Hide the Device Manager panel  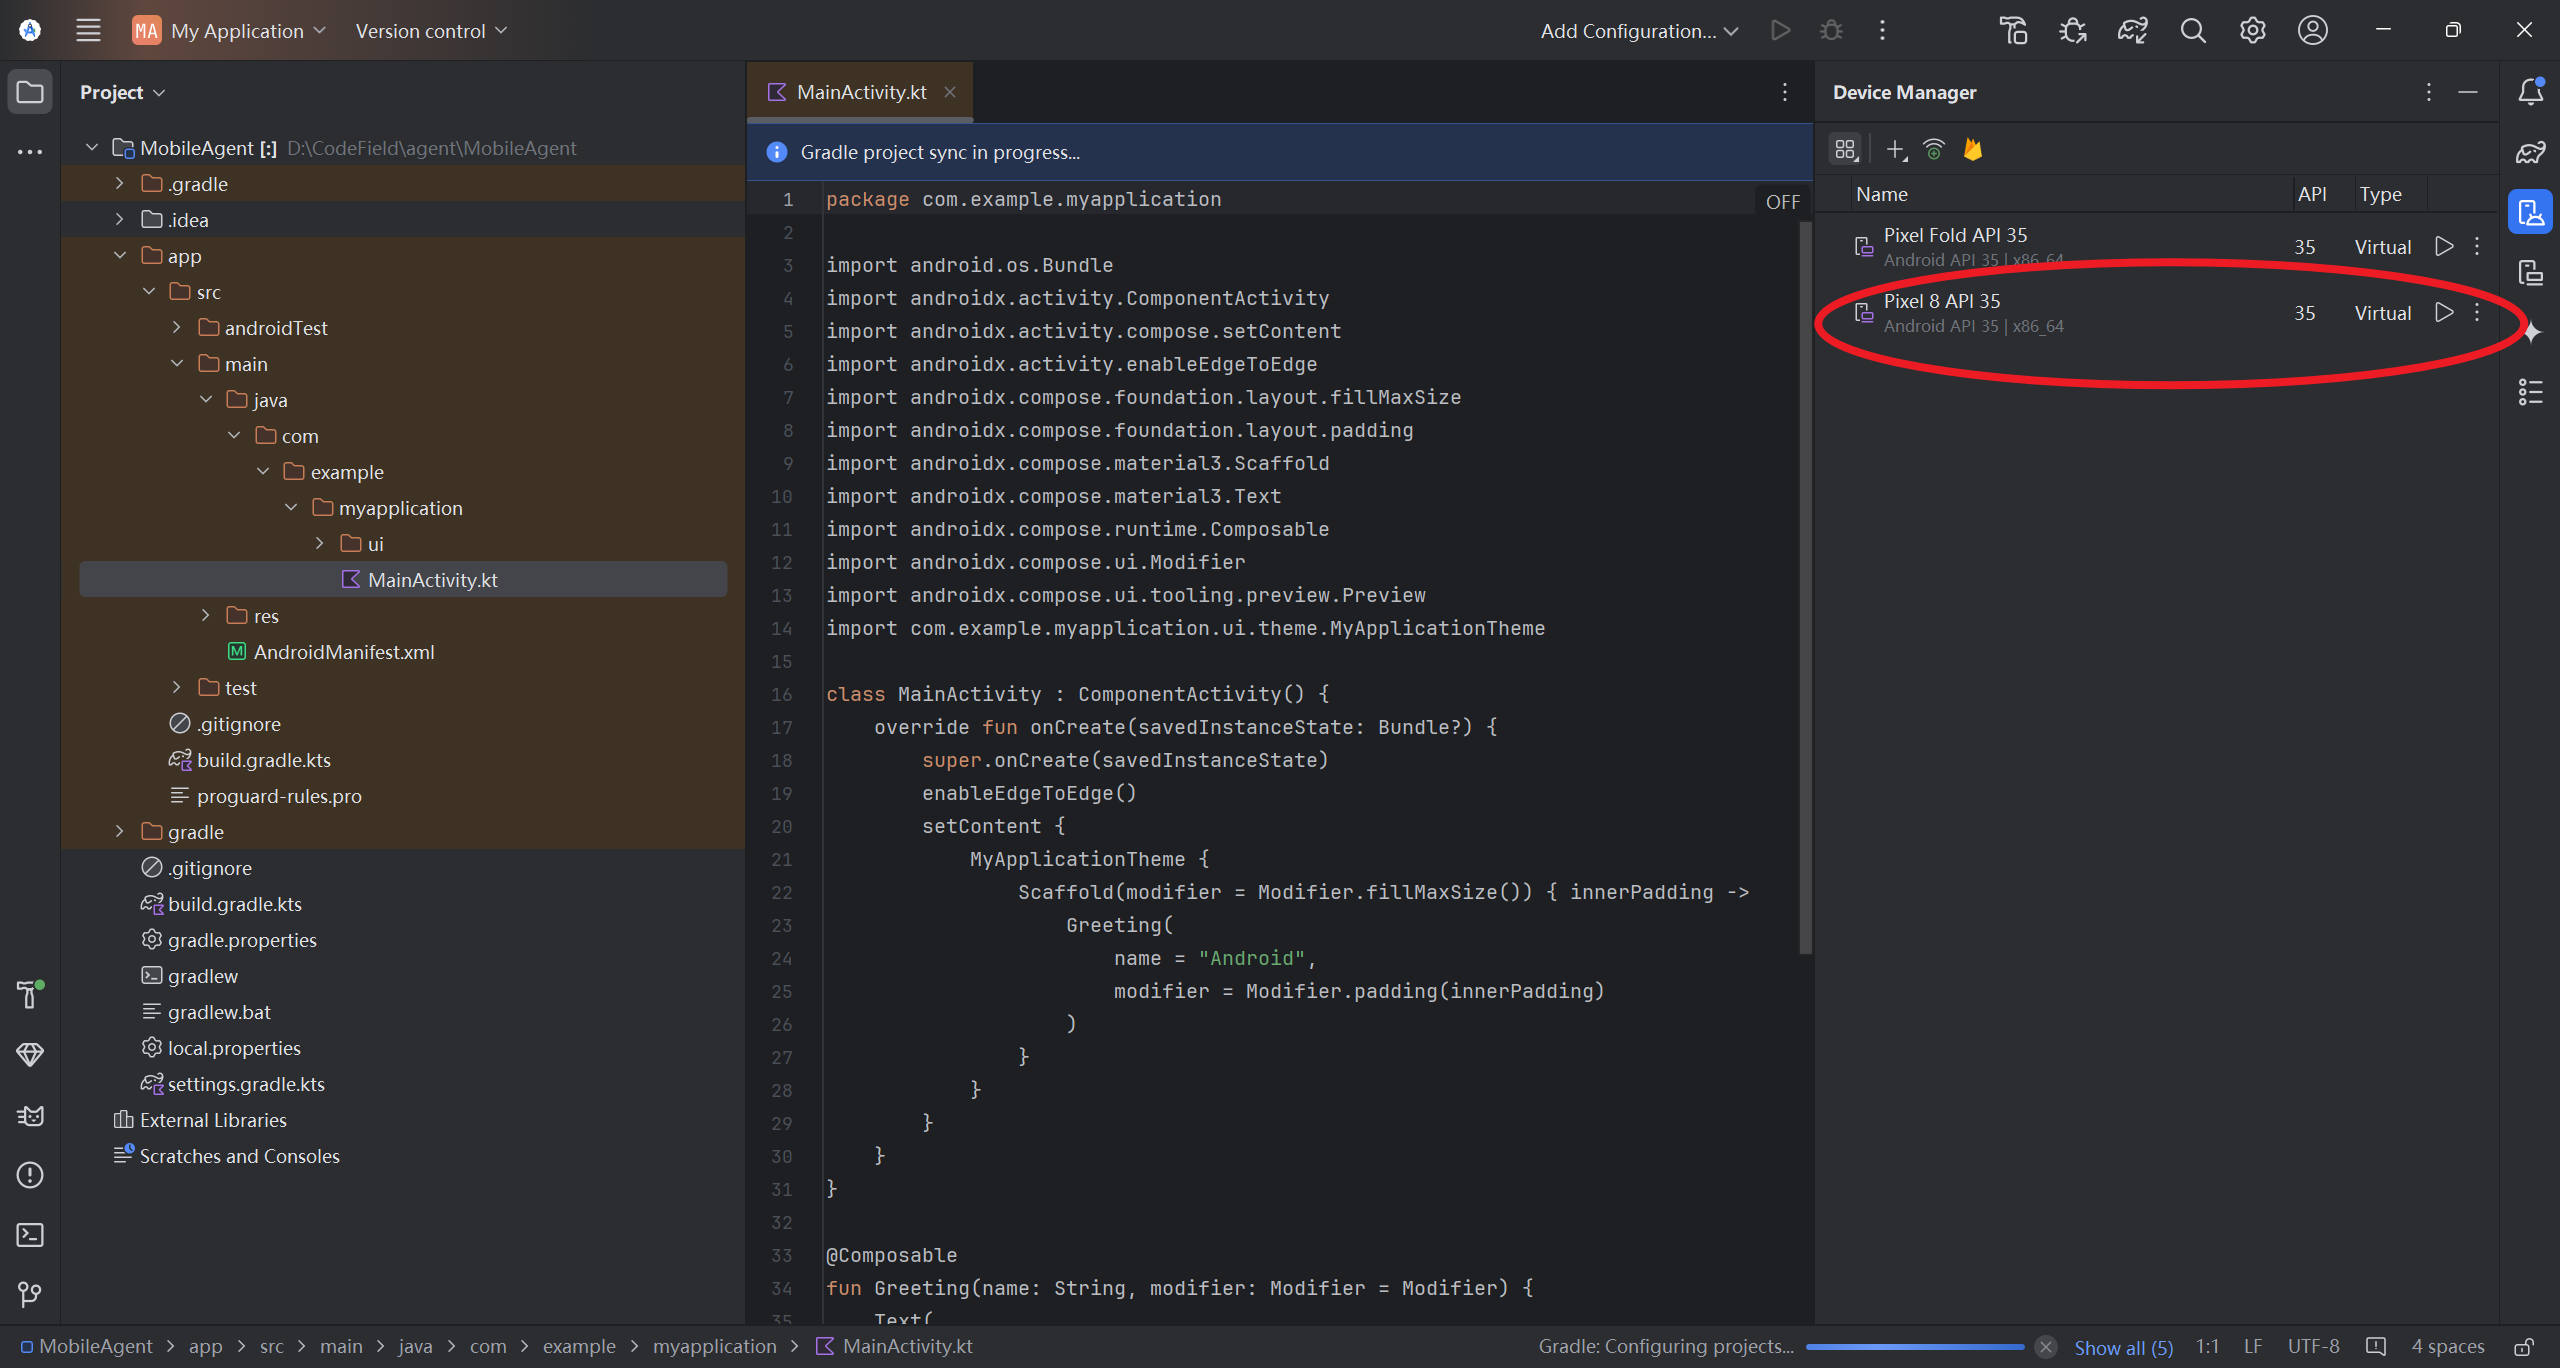2468,92
